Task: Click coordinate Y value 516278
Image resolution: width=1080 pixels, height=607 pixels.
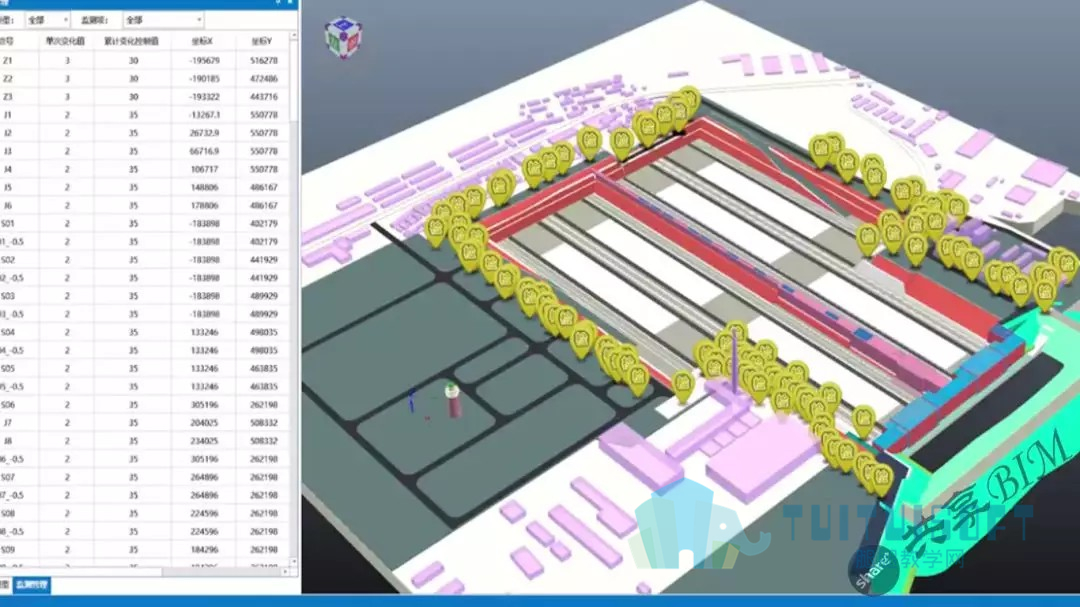Action: point(264,61)
